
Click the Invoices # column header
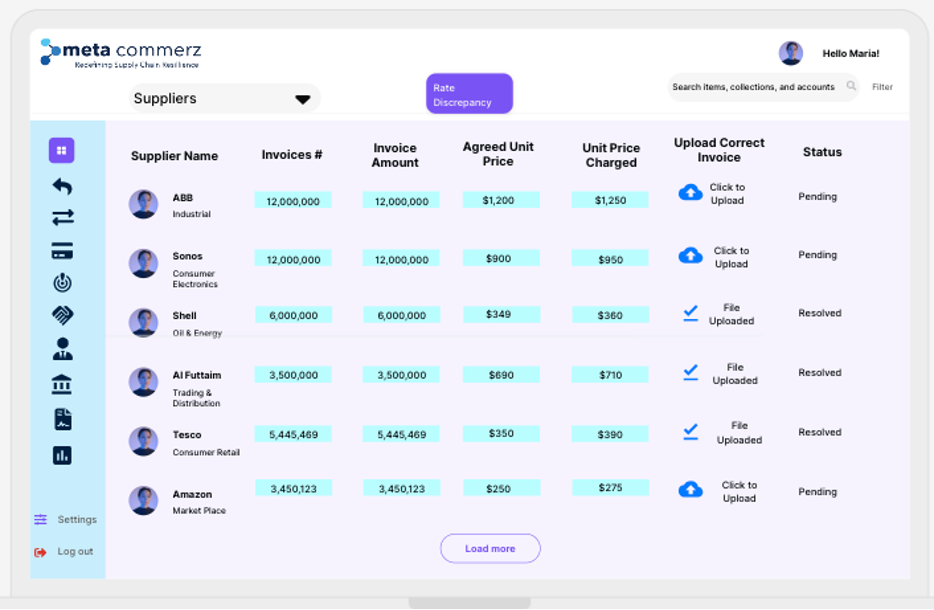(292, 155)
